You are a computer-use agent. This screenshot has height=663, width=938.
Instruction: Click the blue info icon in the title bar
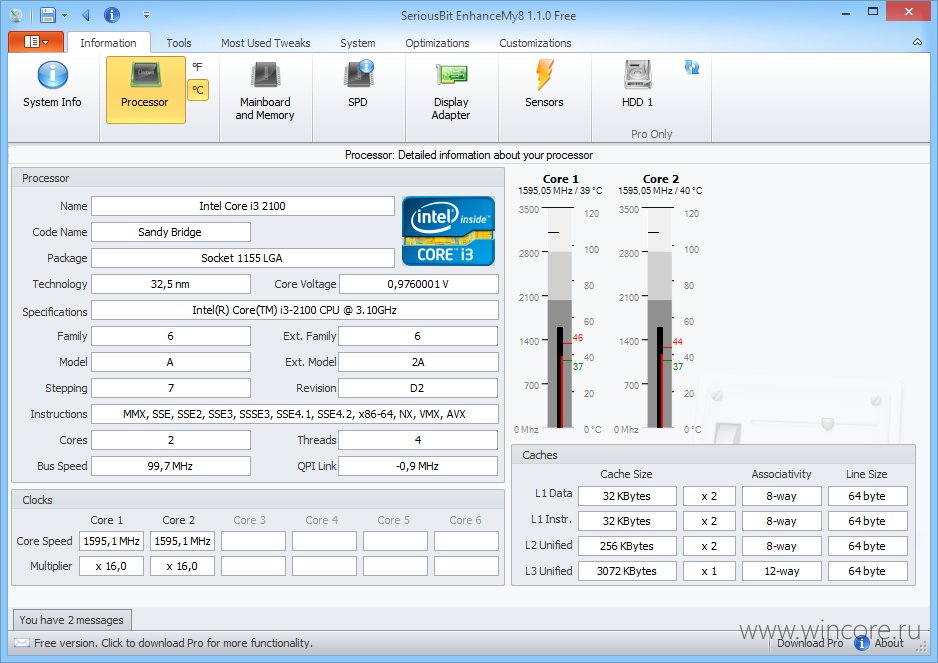(112, 15)
